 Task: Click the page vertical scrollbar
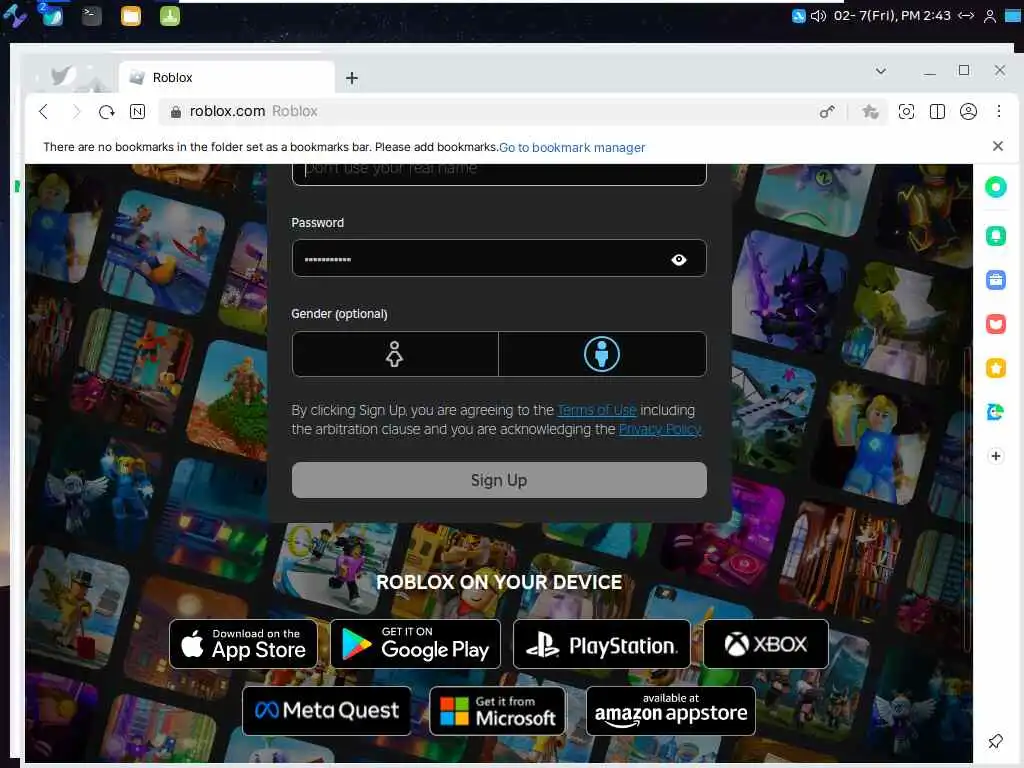pyautogui.click(x=967, y=498)
